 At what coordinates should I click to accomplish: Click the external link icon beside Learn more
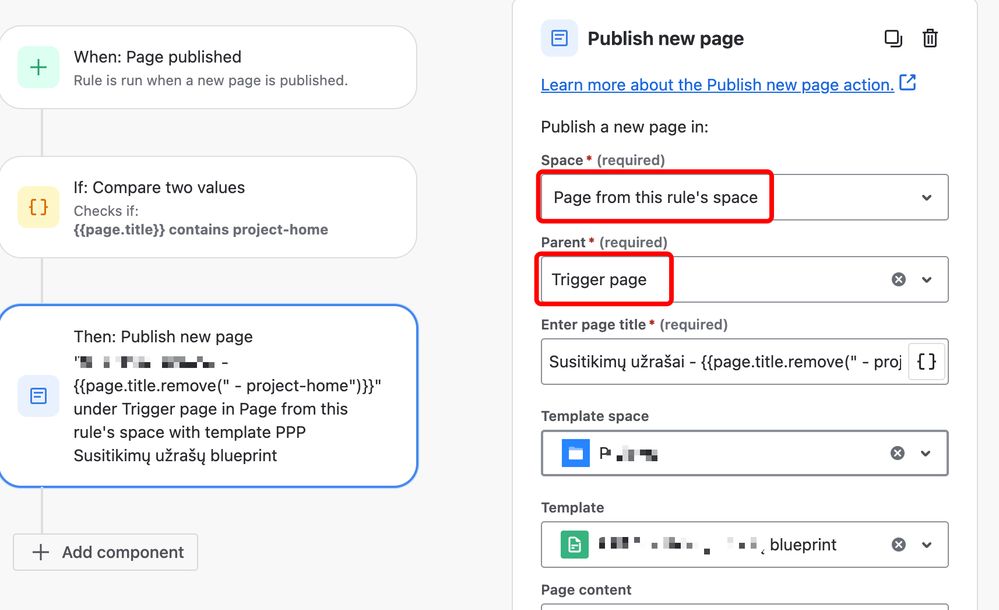(907, 83)
